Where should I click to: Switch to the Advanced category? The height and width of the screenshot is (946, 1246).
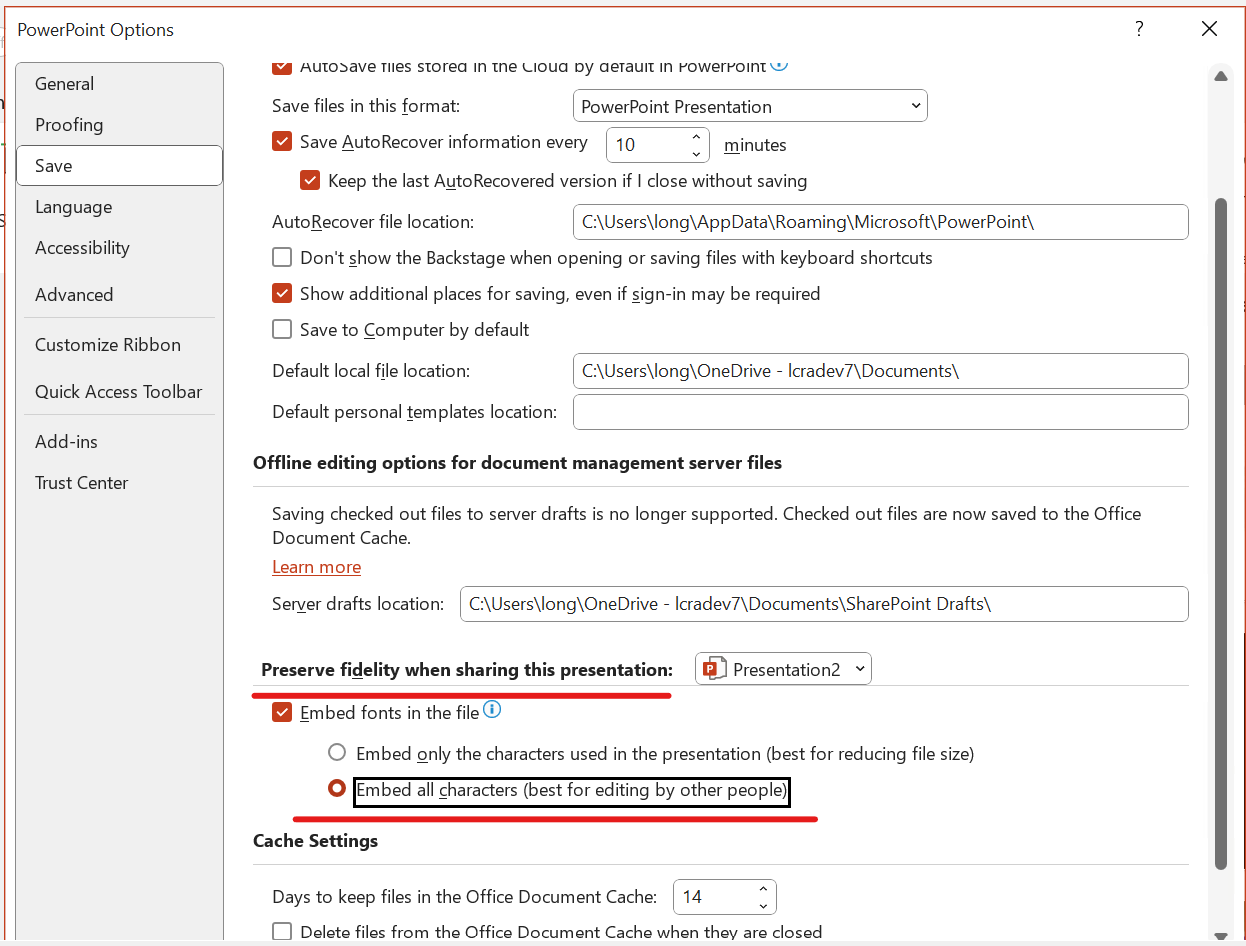[74, 294]
